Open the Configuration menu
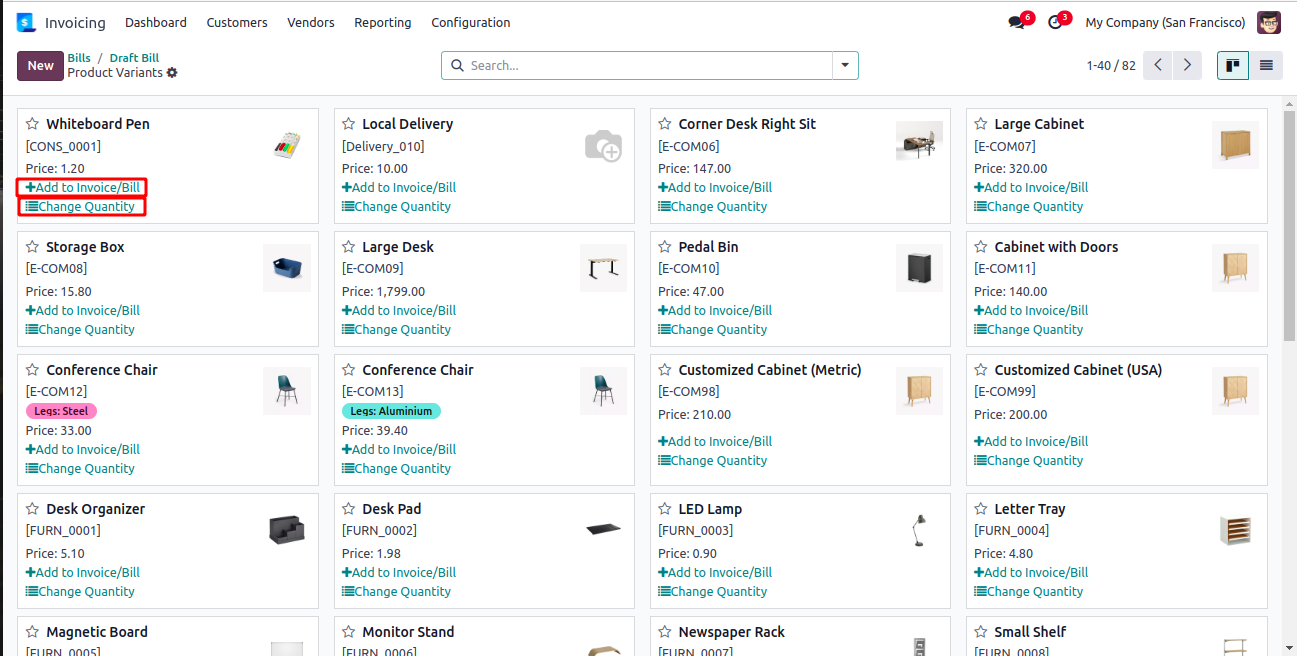This screenshot has height=656, width=1297. coord(471,22)
